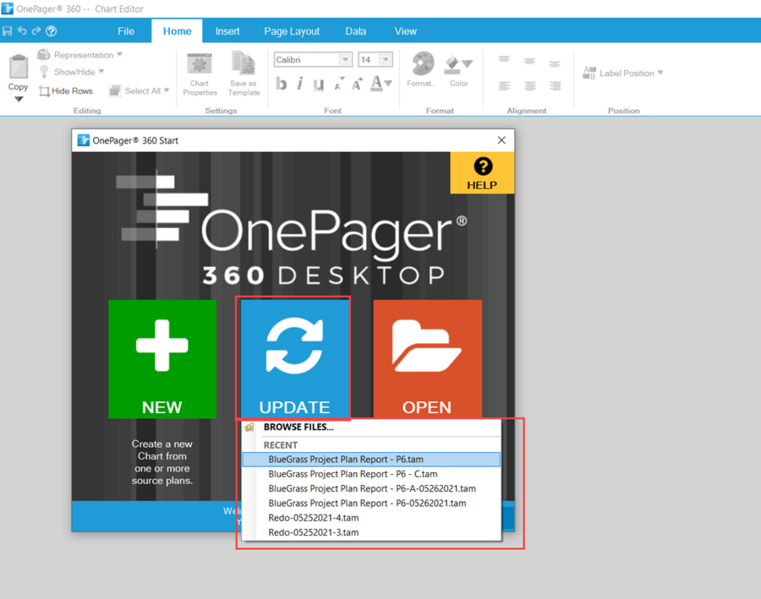Undo the last action

point(22,31)
